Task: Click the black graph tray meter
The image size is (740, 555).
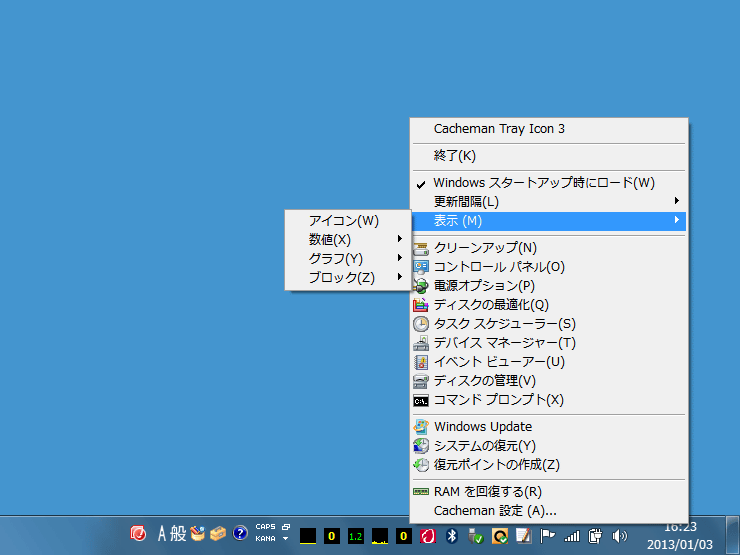Action: (x=379, y=536)
